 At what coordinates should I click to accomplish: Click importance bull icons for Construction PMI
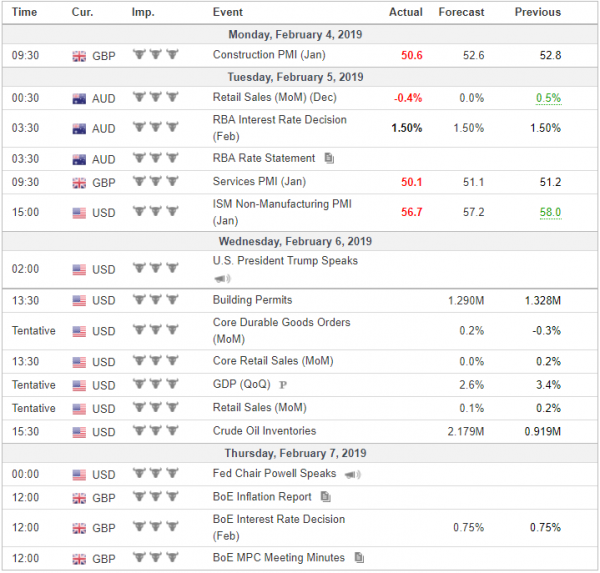[156, 54]
